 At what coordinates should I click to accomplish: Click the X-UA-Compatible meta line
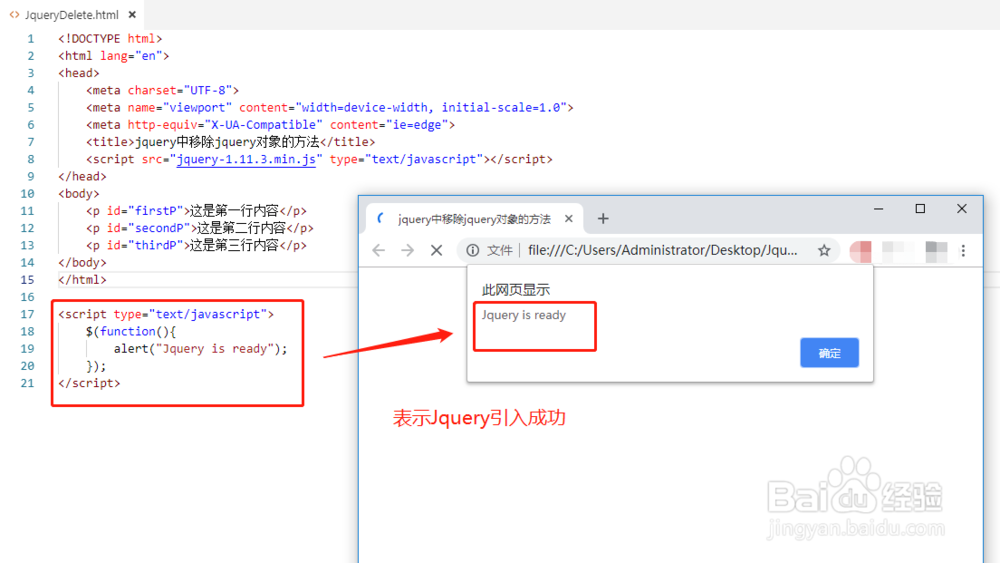(270, 125)
